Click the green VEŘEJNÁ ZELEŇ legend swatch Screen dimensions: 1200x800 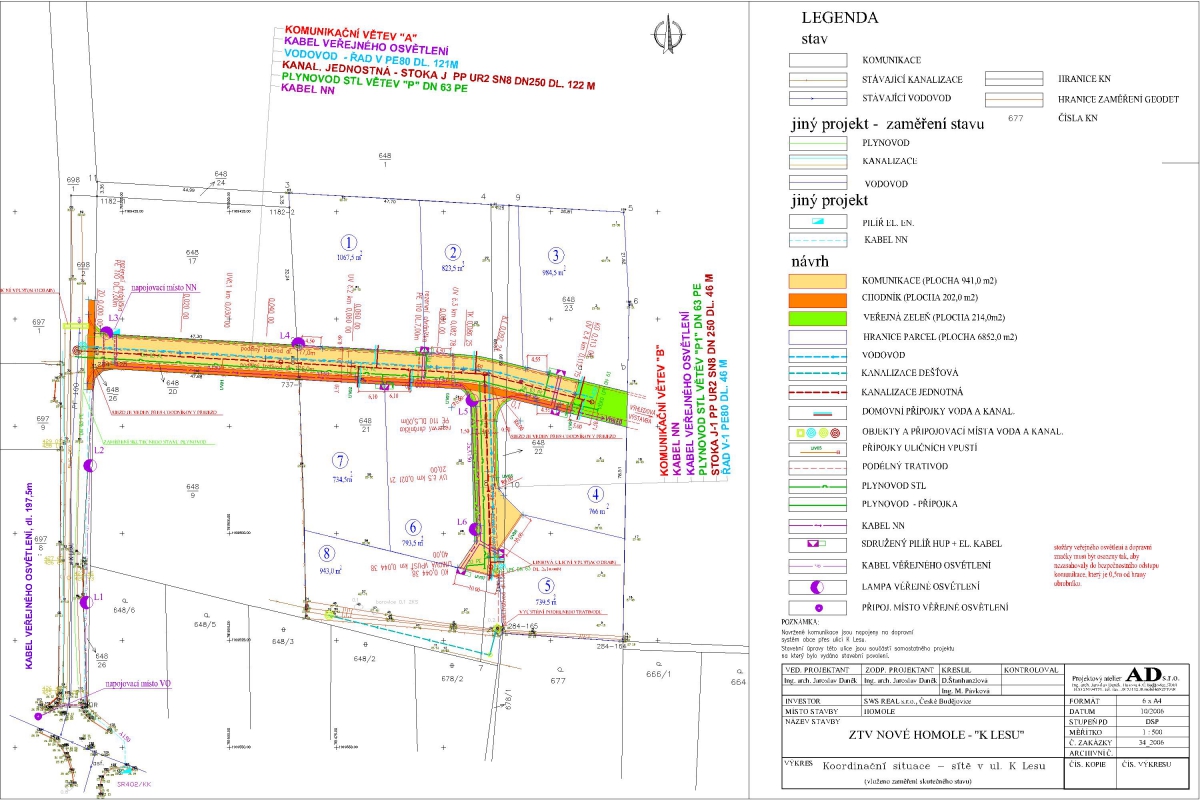click(818, 318)
